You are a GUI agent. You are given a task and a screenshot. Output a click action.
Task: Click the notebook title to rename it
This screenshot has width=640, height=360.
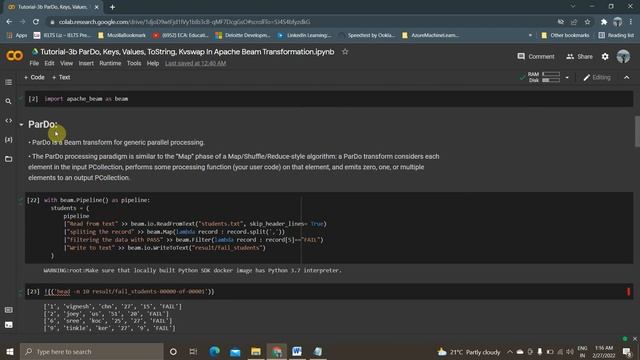point(187,52)
